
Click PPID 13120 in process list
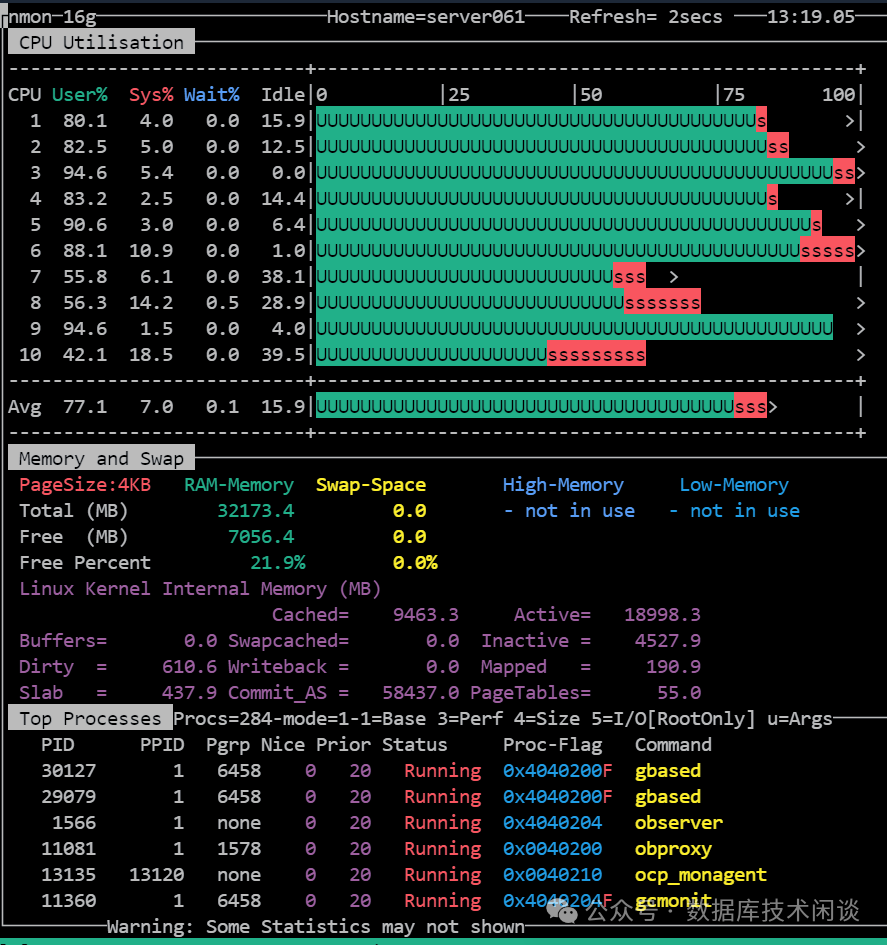[x=156, y=874]
